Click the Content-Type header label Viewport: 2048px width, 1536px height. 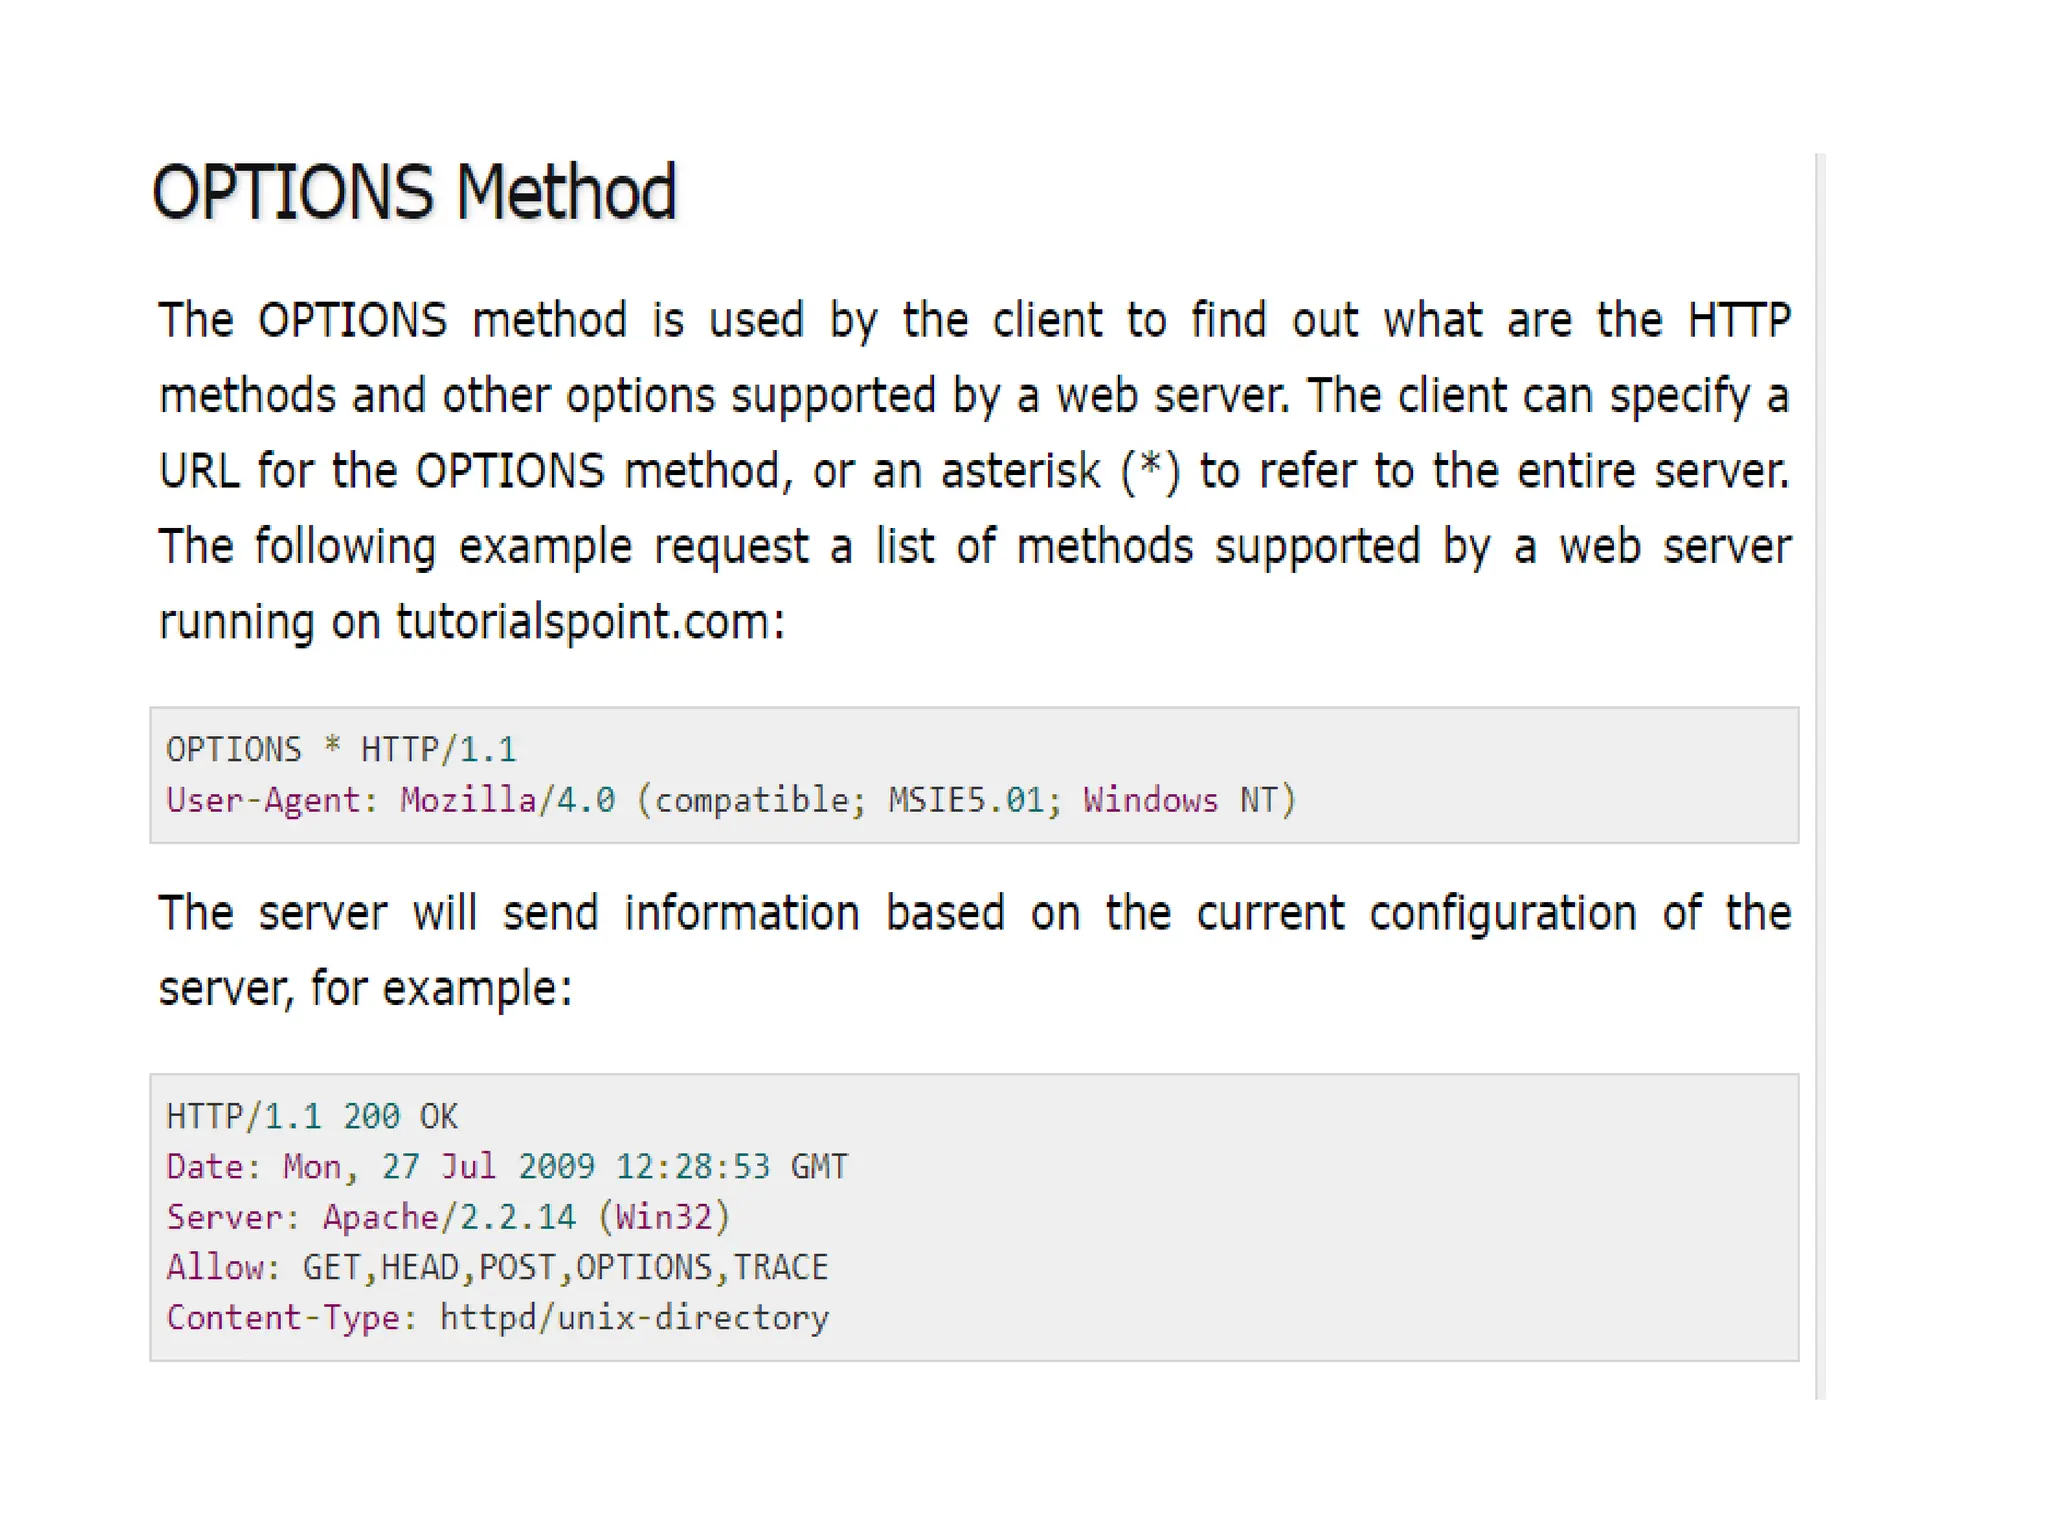[282, 1317]
